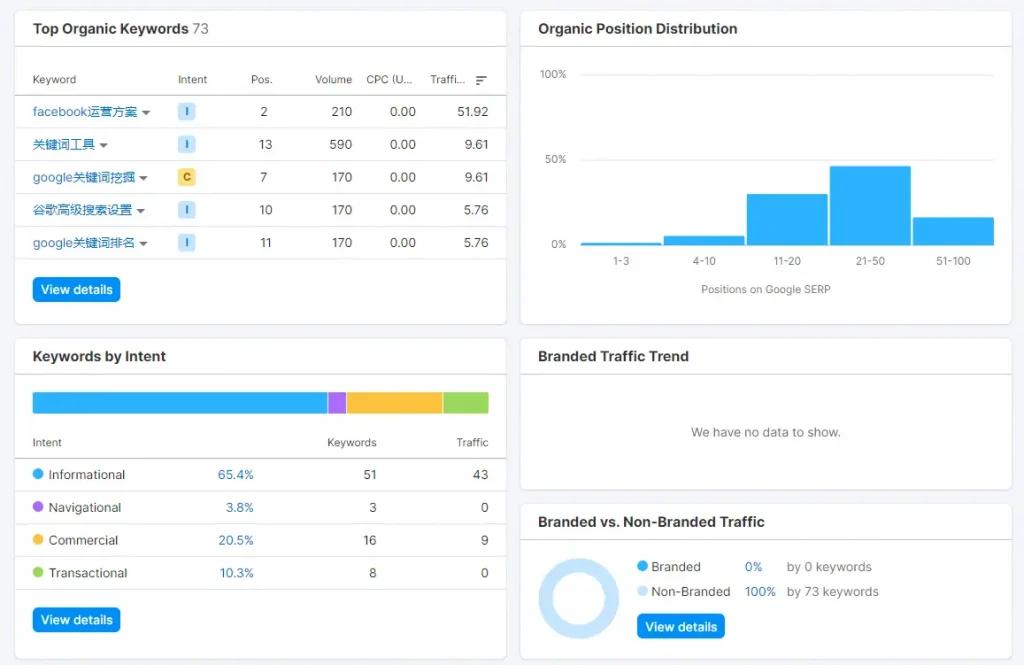This screenshot has height=665, width=1024.
Task: Click the Branded legend dot in the donut panel
Action: 641,566
